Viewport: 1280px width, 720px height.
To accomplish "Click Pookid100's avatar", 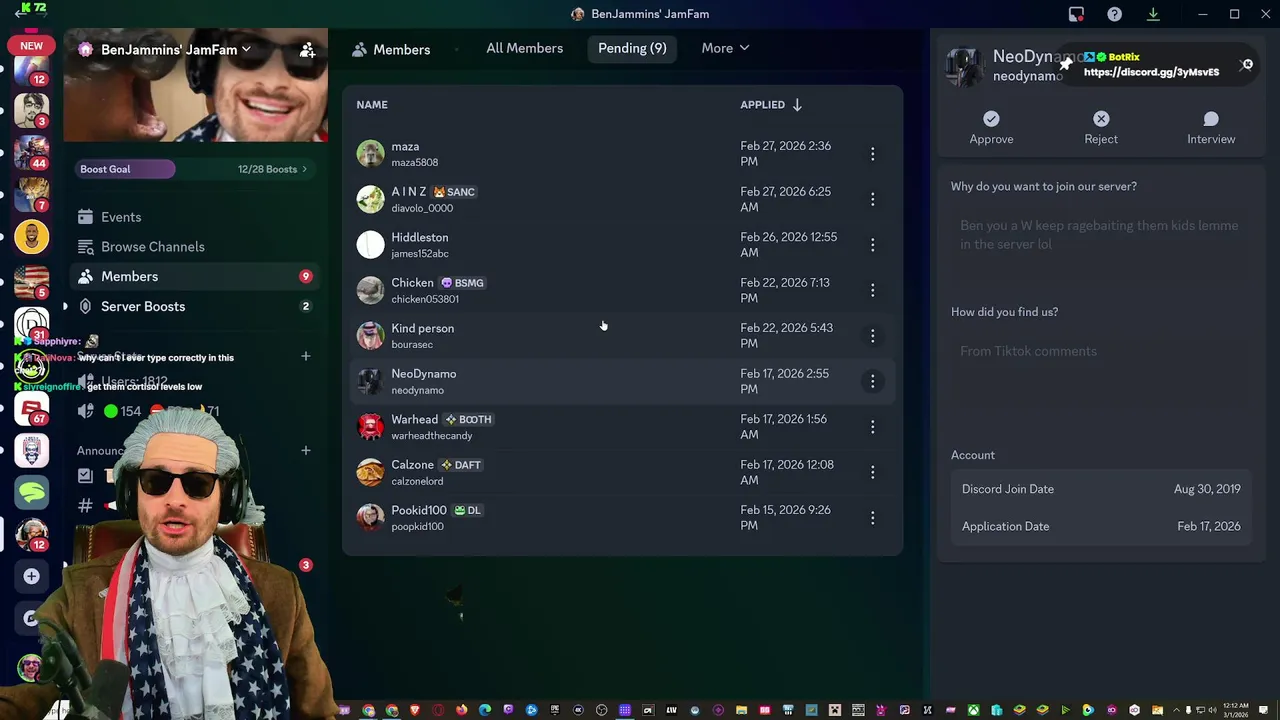I will tap(370, 518).
